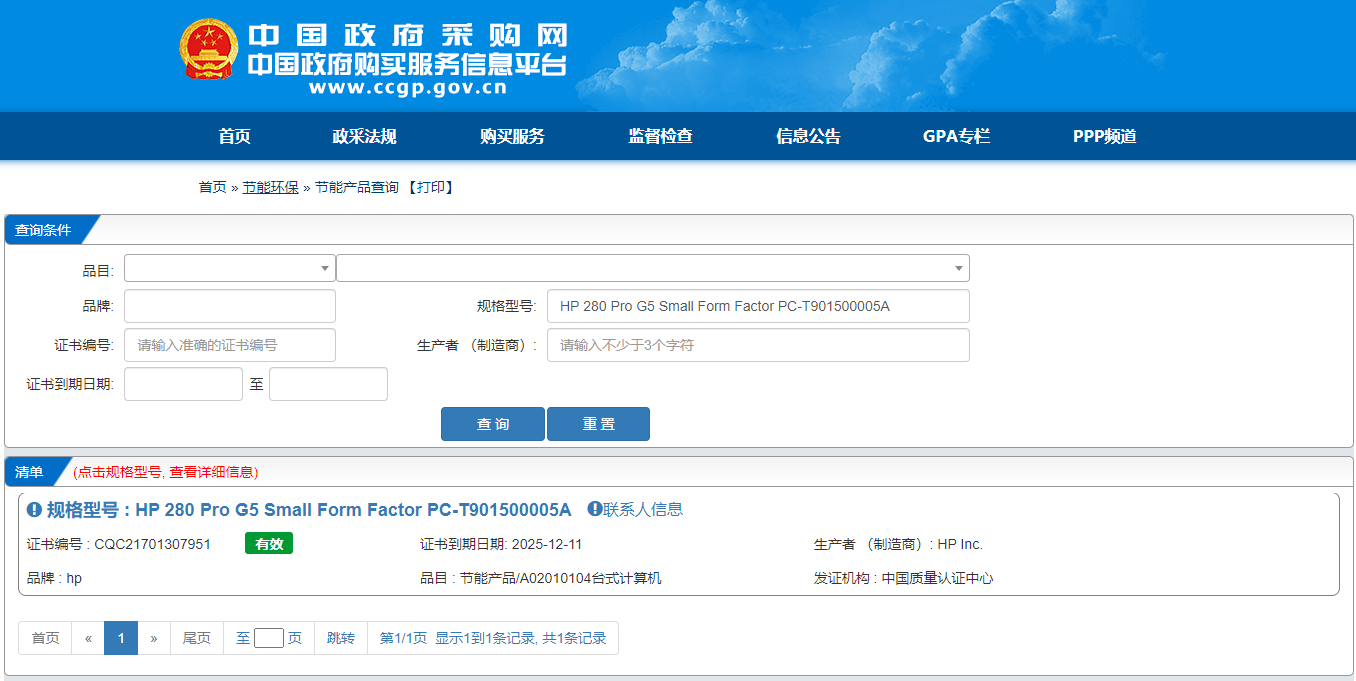Focus the 证书编号 input field
Image resolution: width=1356 pixels, height=681 pixels.
230,345
